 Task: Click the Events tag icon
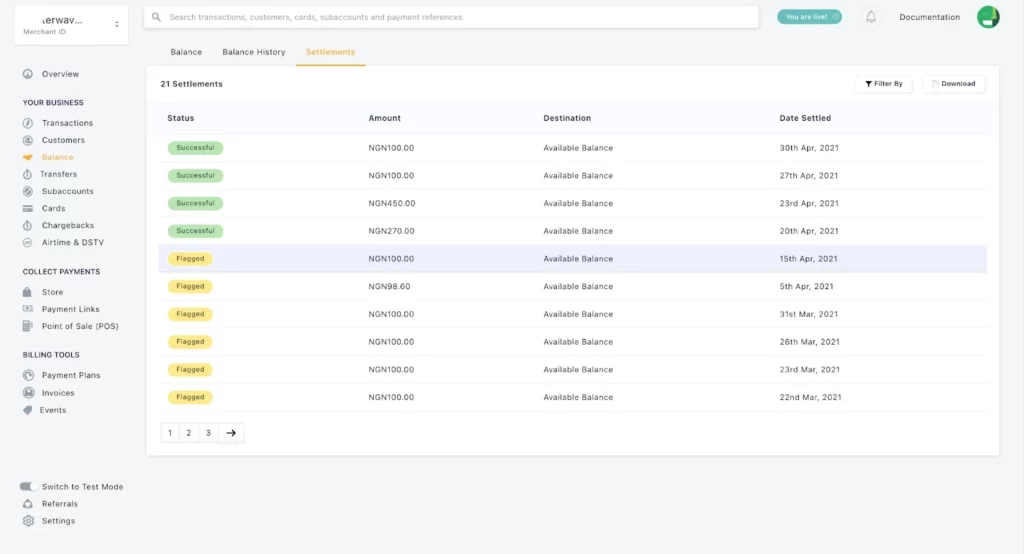click(27, 410)
